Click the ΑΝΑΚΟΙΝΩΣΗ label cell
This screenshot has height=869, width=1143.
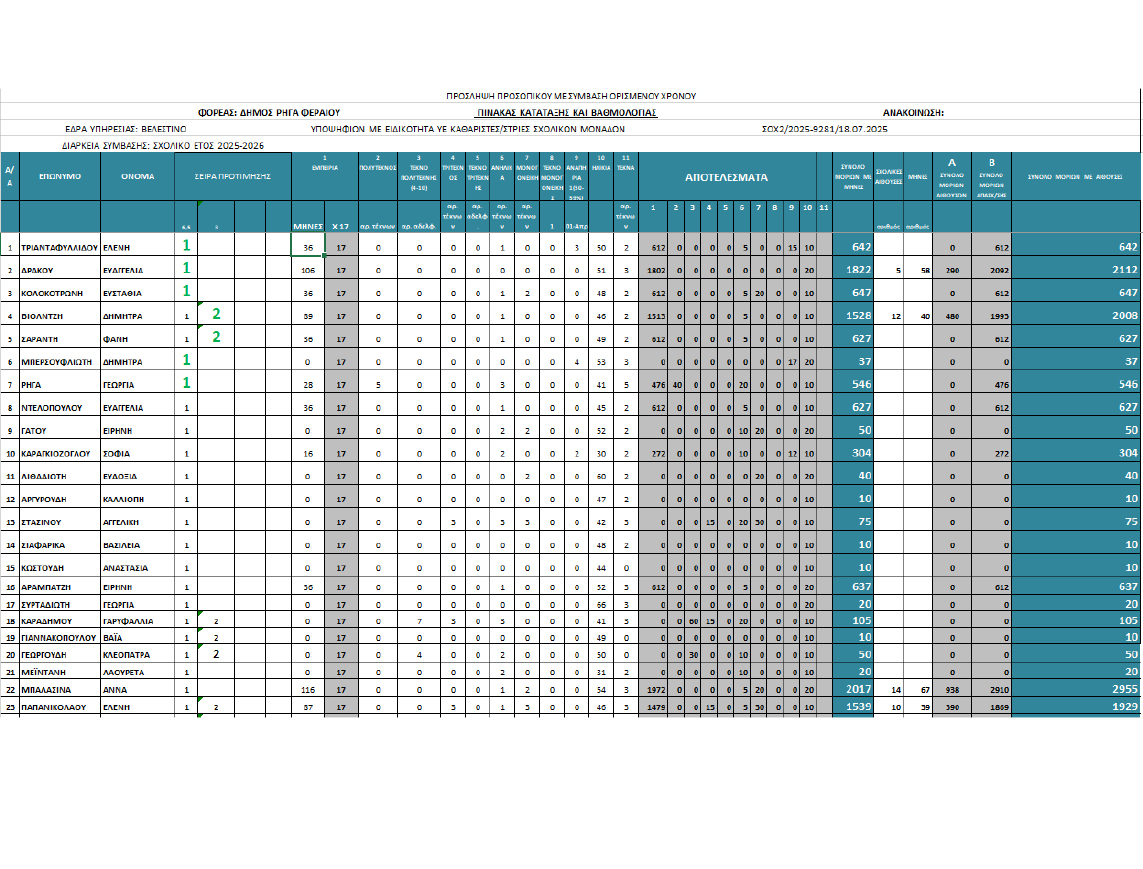tap(913, 113)
